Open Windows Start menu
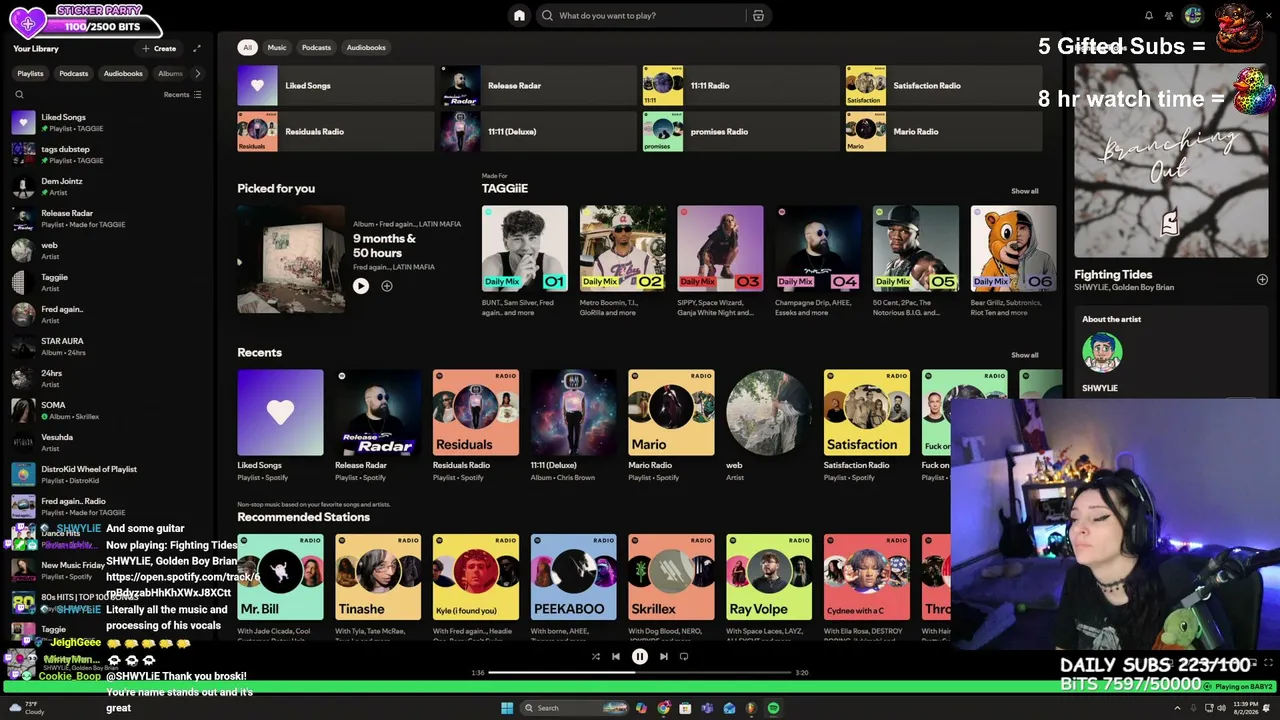 tap(507, 708)
